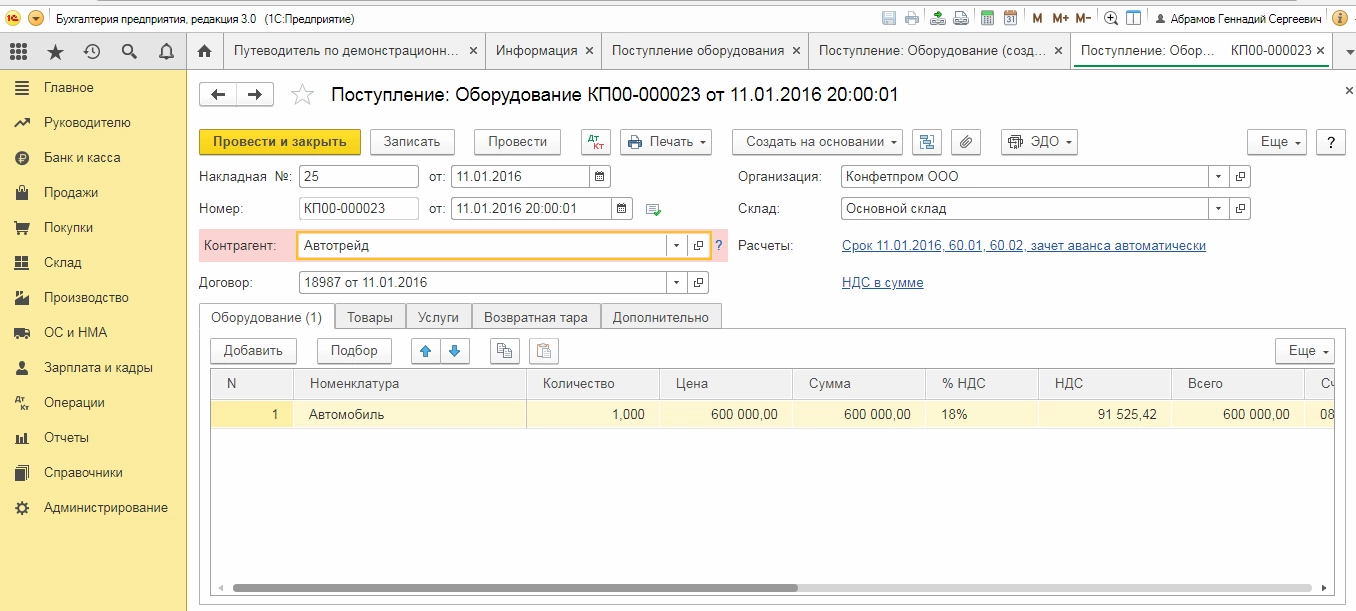1356x611 pixels.
Task: Open Банк и касса section in sidebar
Action: [82, 158]
